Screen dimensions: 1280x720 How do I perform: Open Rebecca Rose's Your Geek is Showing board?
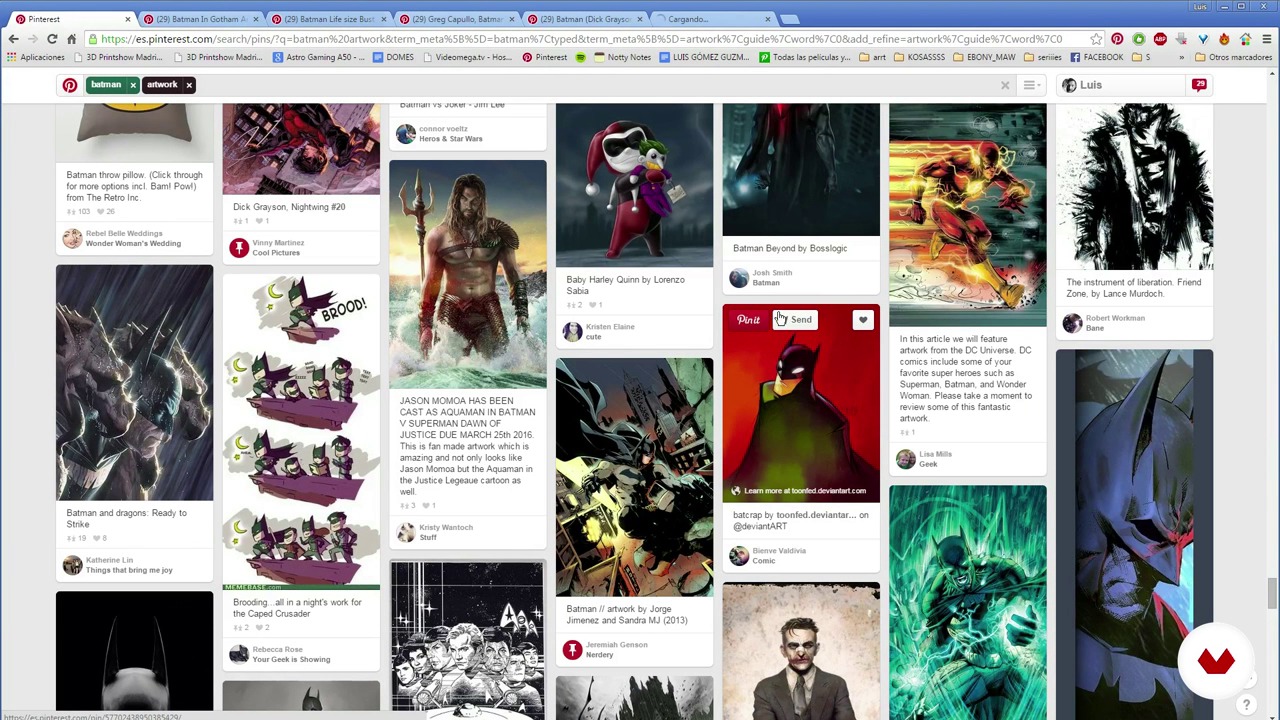(291, 659)
